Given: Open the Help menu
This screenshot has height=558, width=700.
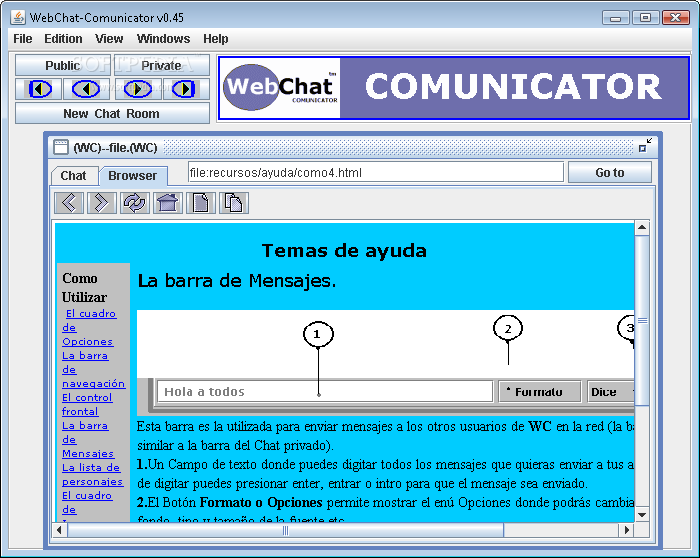Looking at the screenshot, I should pyautogui.click(x=216, y=39).
